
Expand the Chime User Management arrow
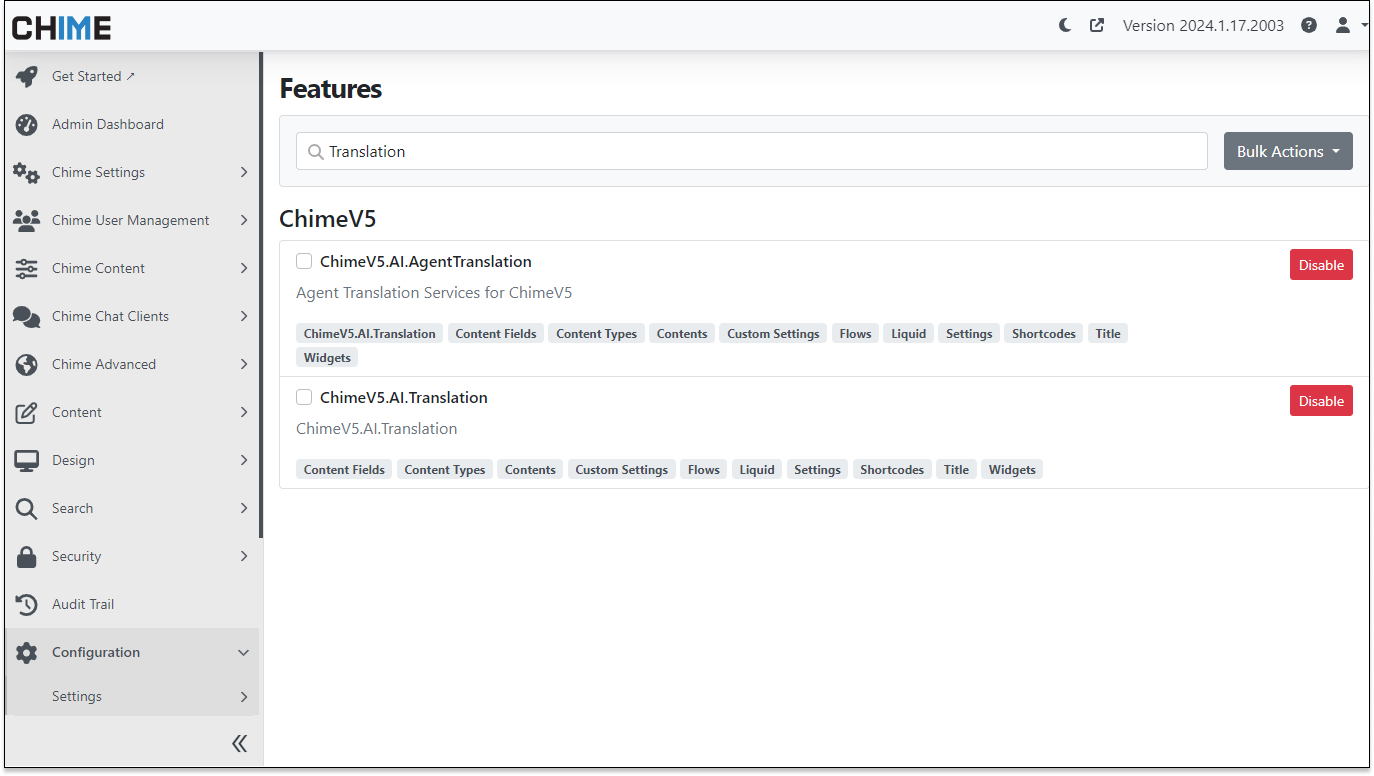(x=244, y=220)
